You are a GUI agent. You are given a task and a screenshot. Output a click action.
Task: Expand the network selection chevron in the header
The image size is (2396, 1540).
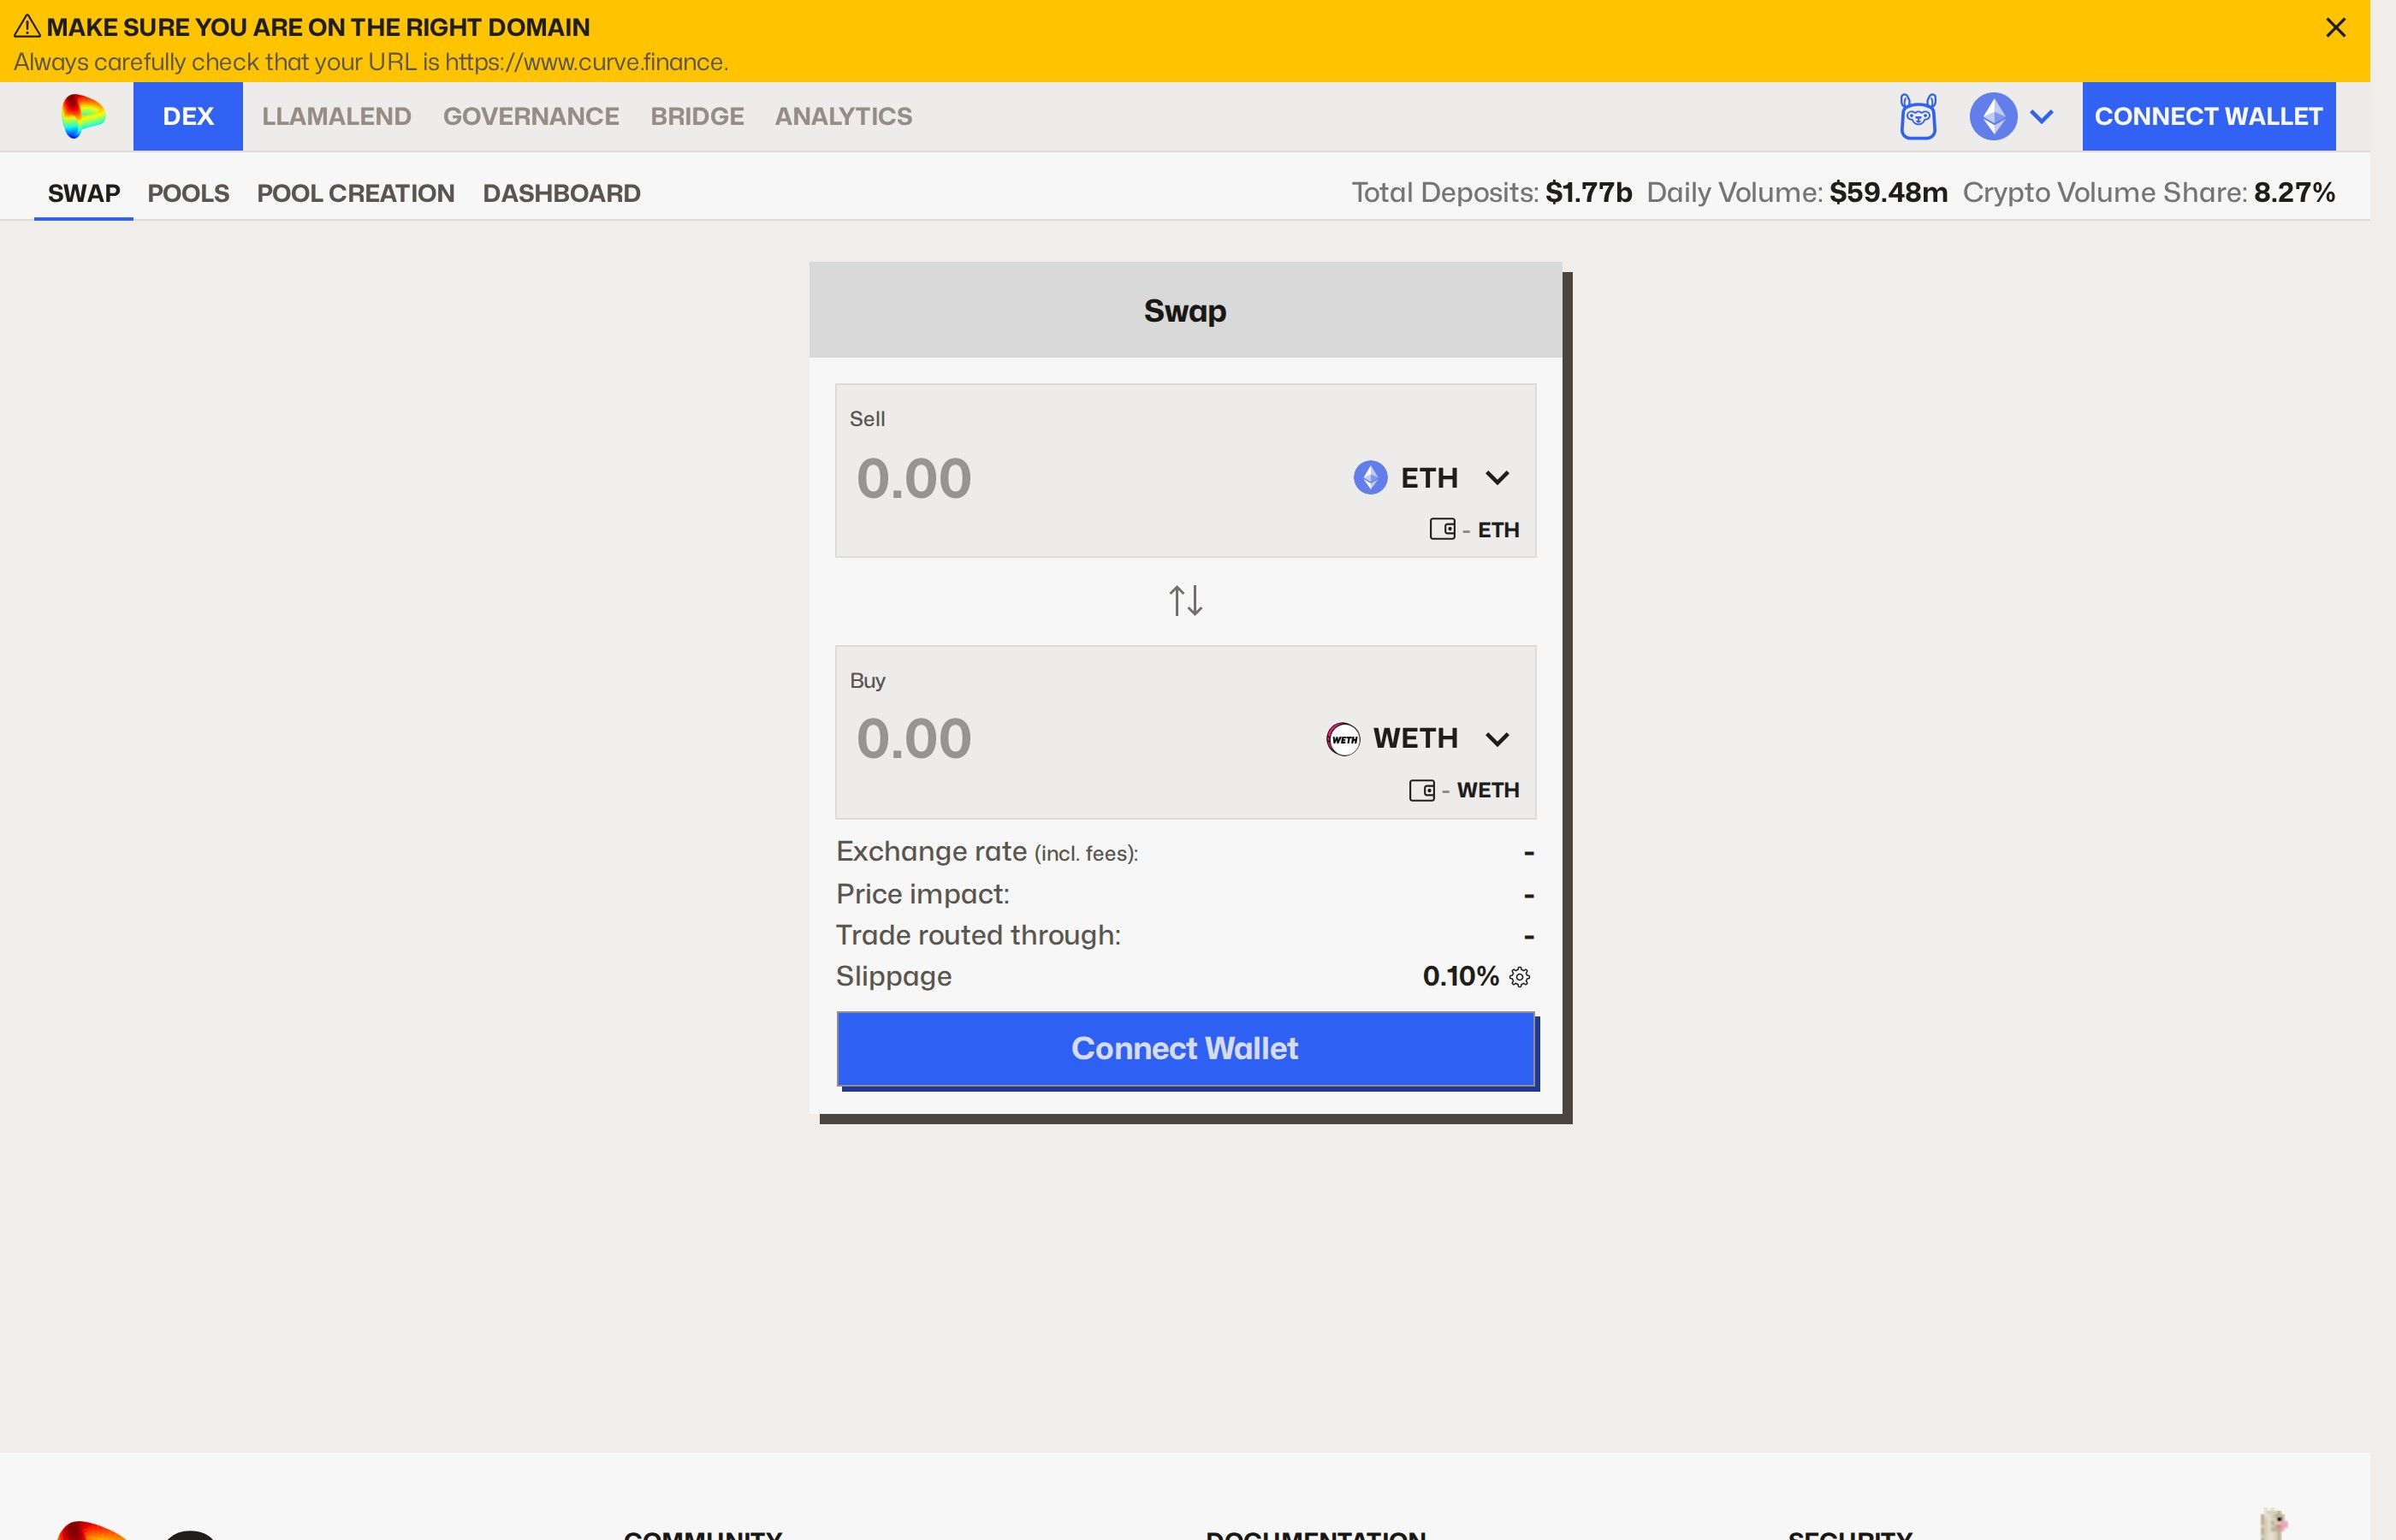[2042, 116]
